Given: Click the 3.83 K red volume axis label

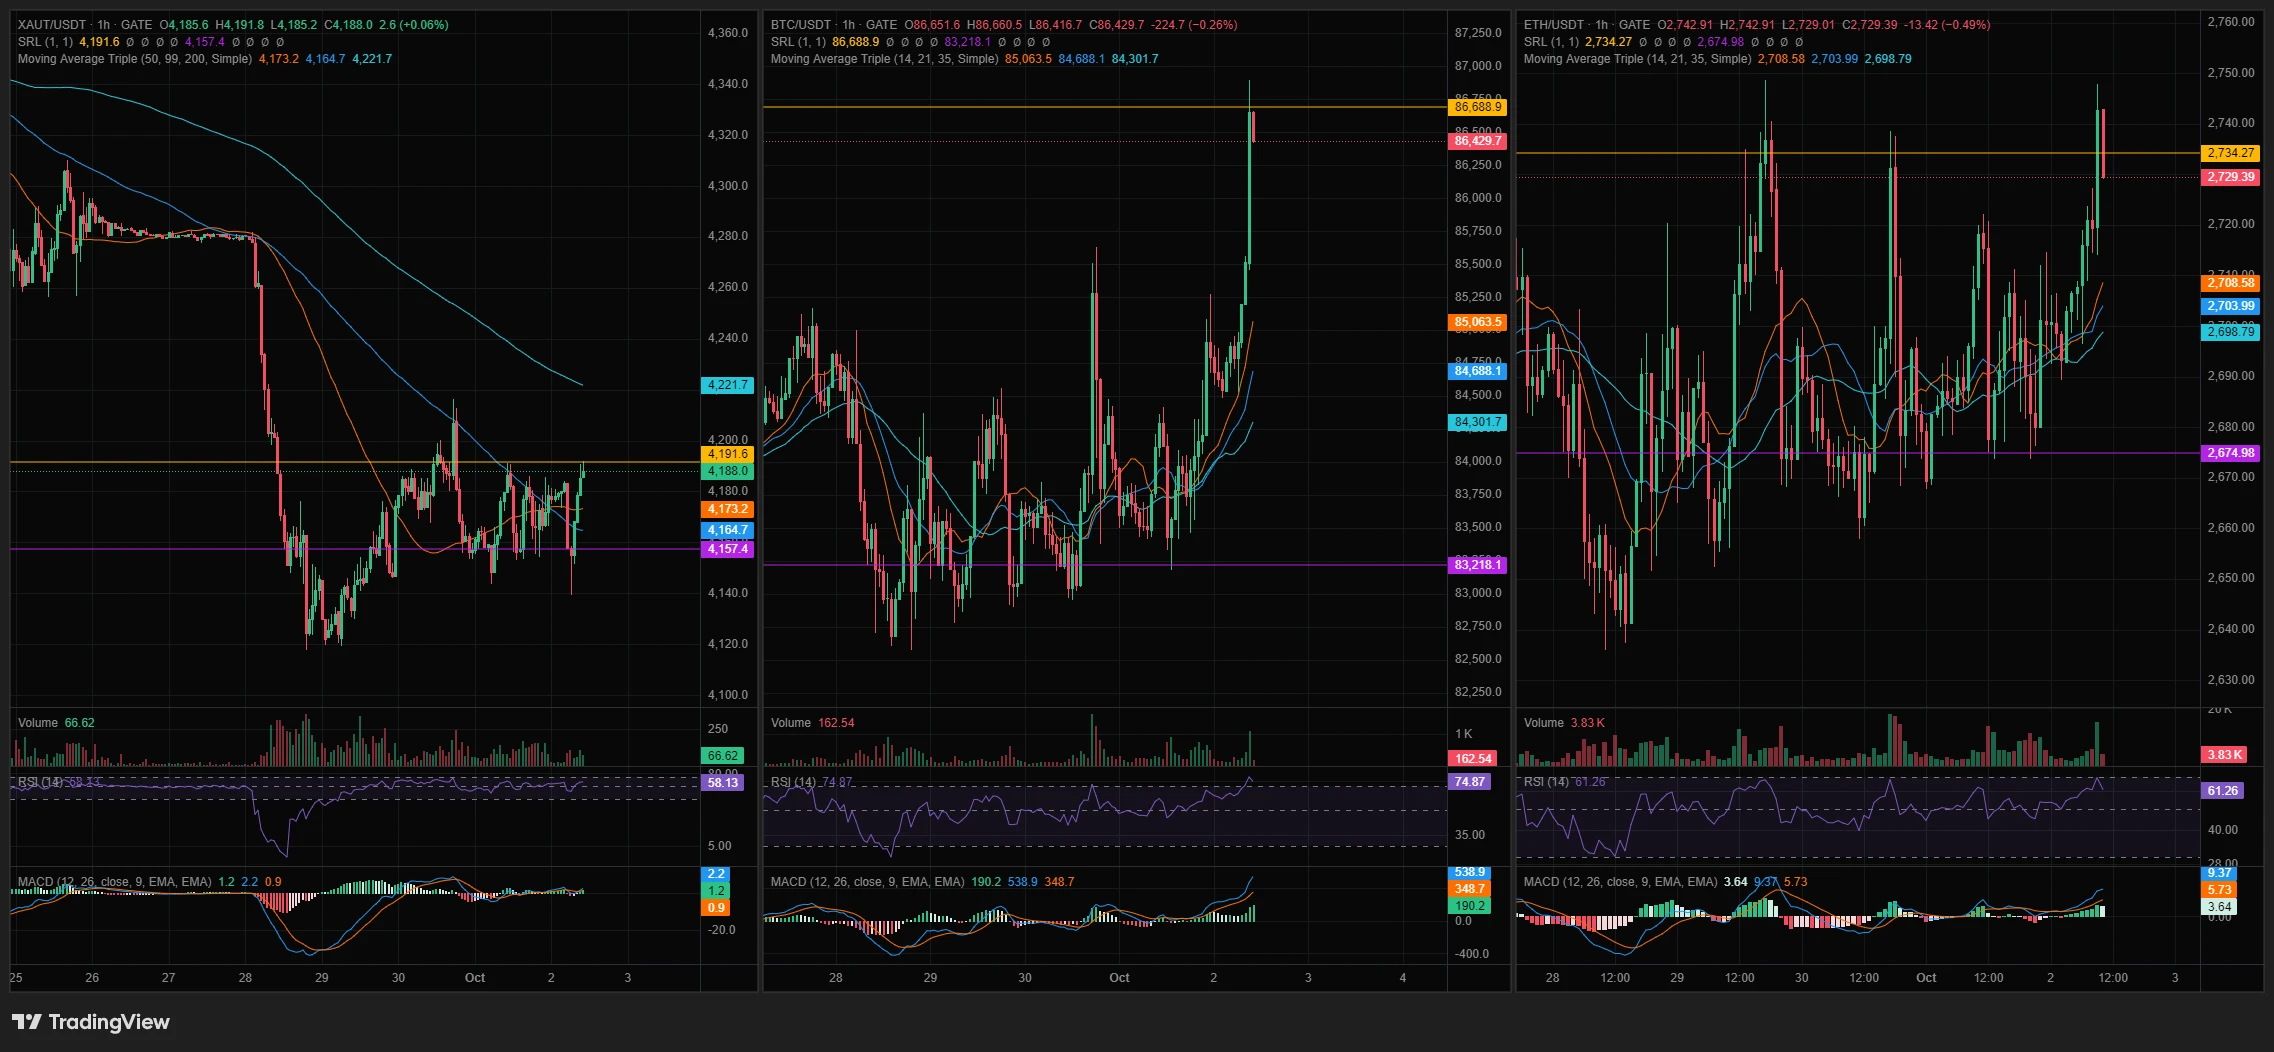Looking at the screenshot, I should 2224,755.
